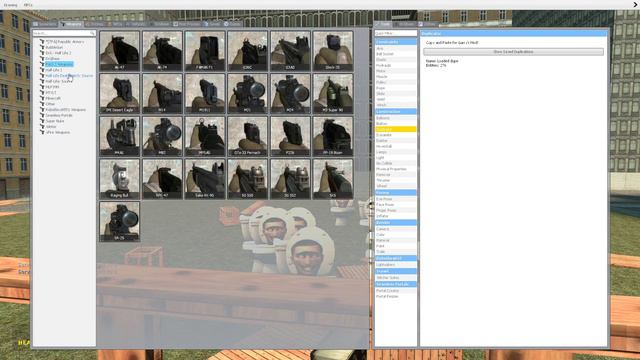Collapse the Render tool category
Image resolution: width=640 pixels, height=360 pixels.
coord(396,222)
